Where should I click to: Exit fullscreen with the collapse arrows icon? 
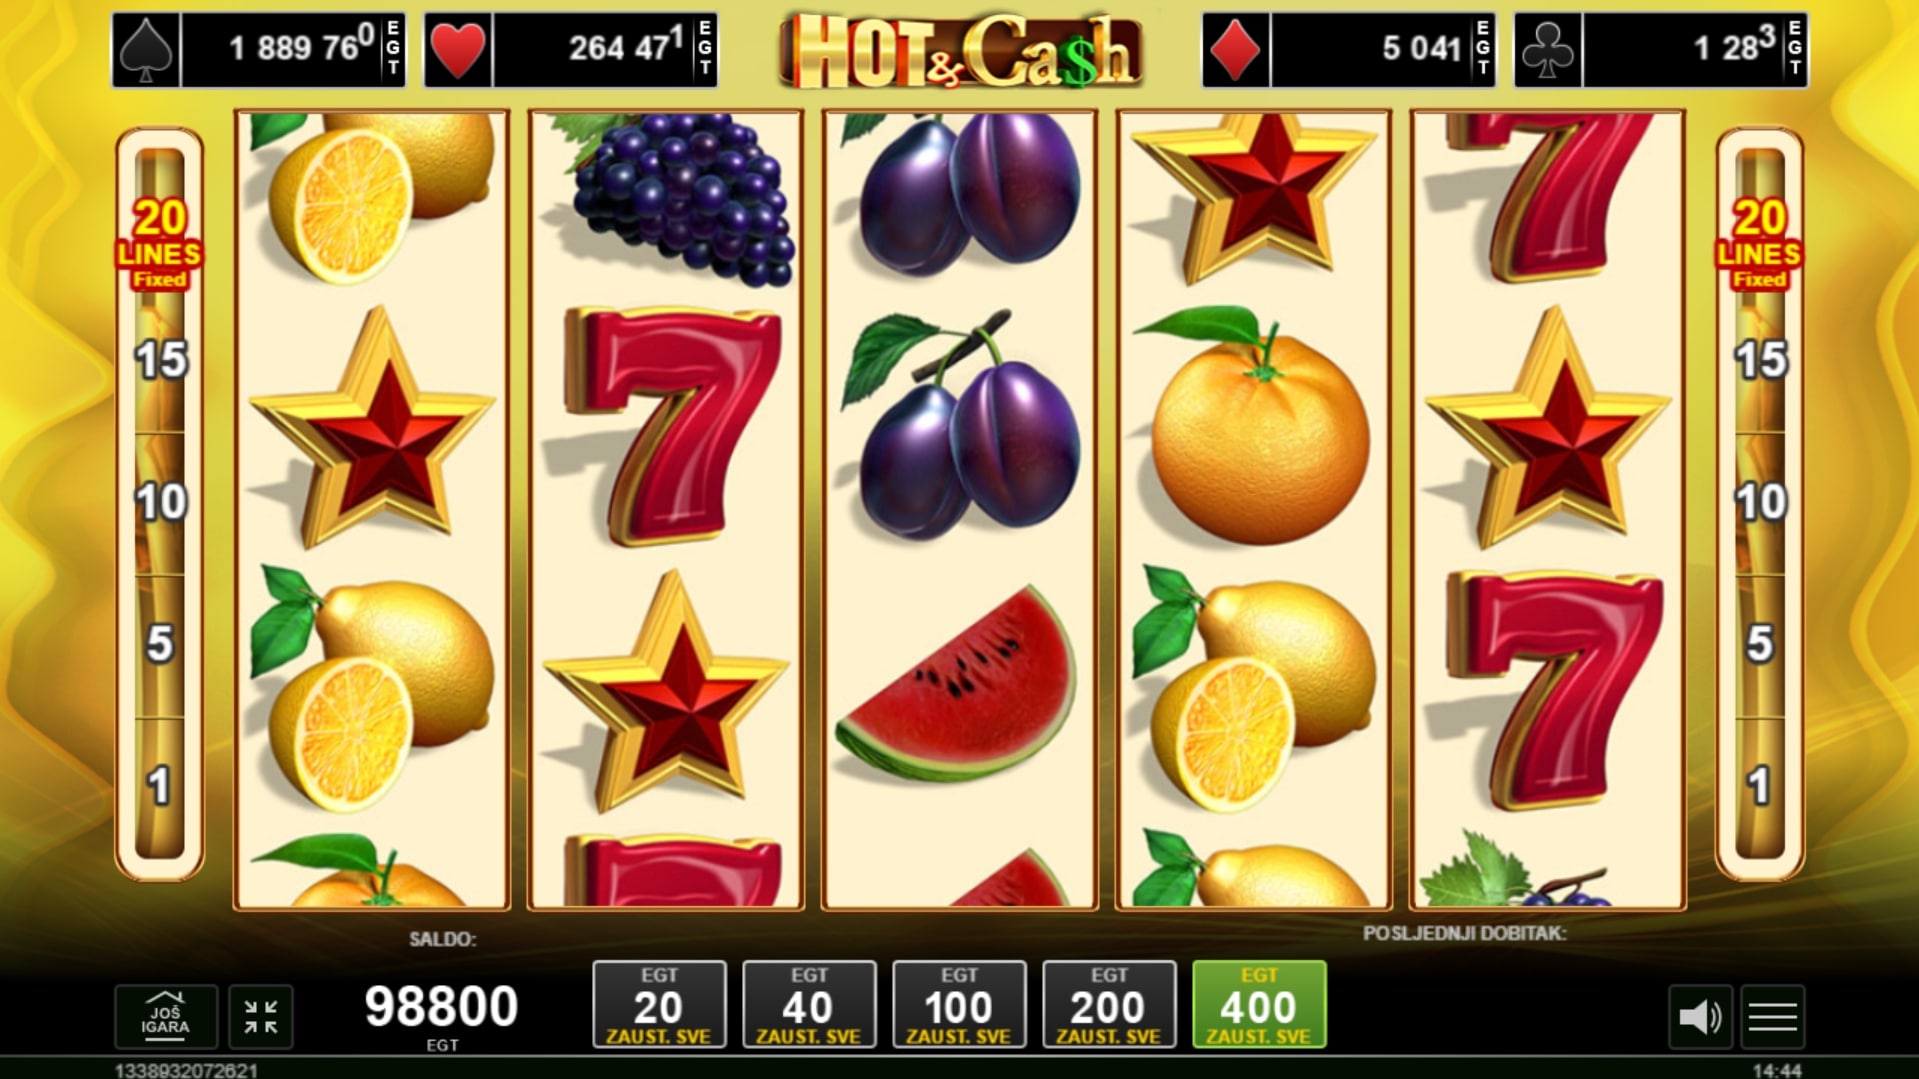pos(261,1017)
